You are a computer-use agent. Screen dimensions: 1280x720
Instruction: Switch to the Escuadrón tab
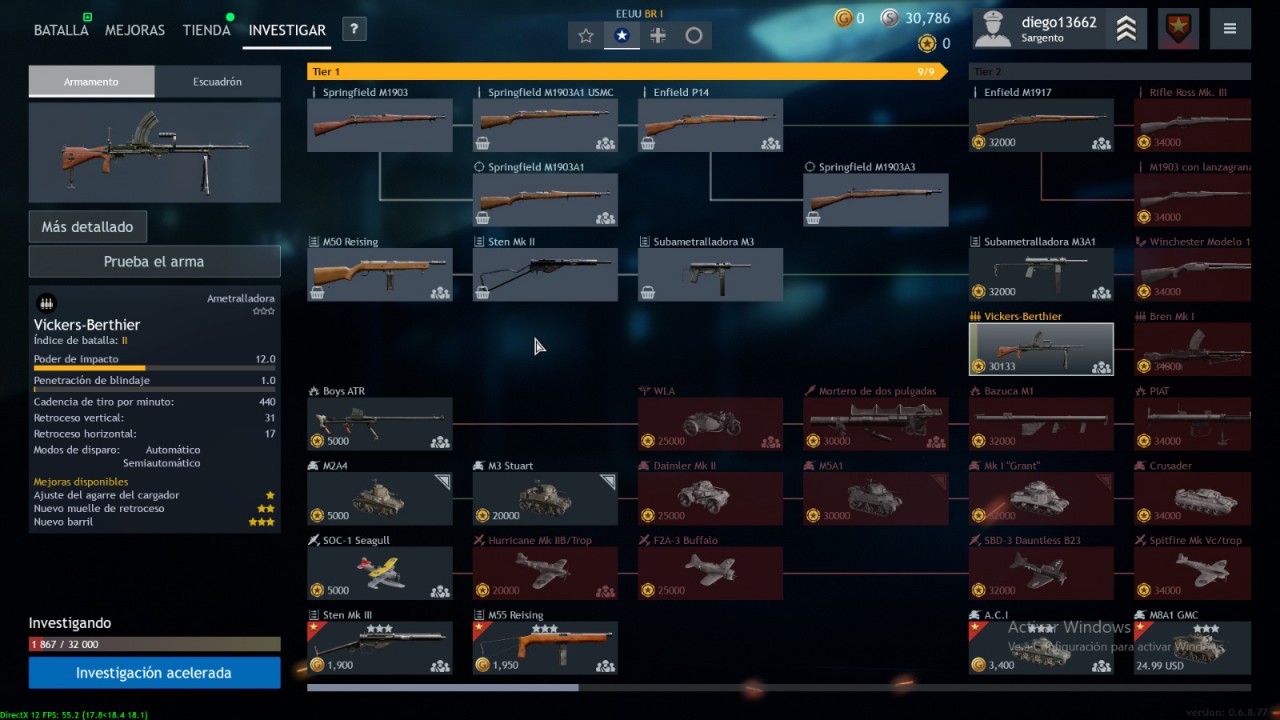(217, 82)
